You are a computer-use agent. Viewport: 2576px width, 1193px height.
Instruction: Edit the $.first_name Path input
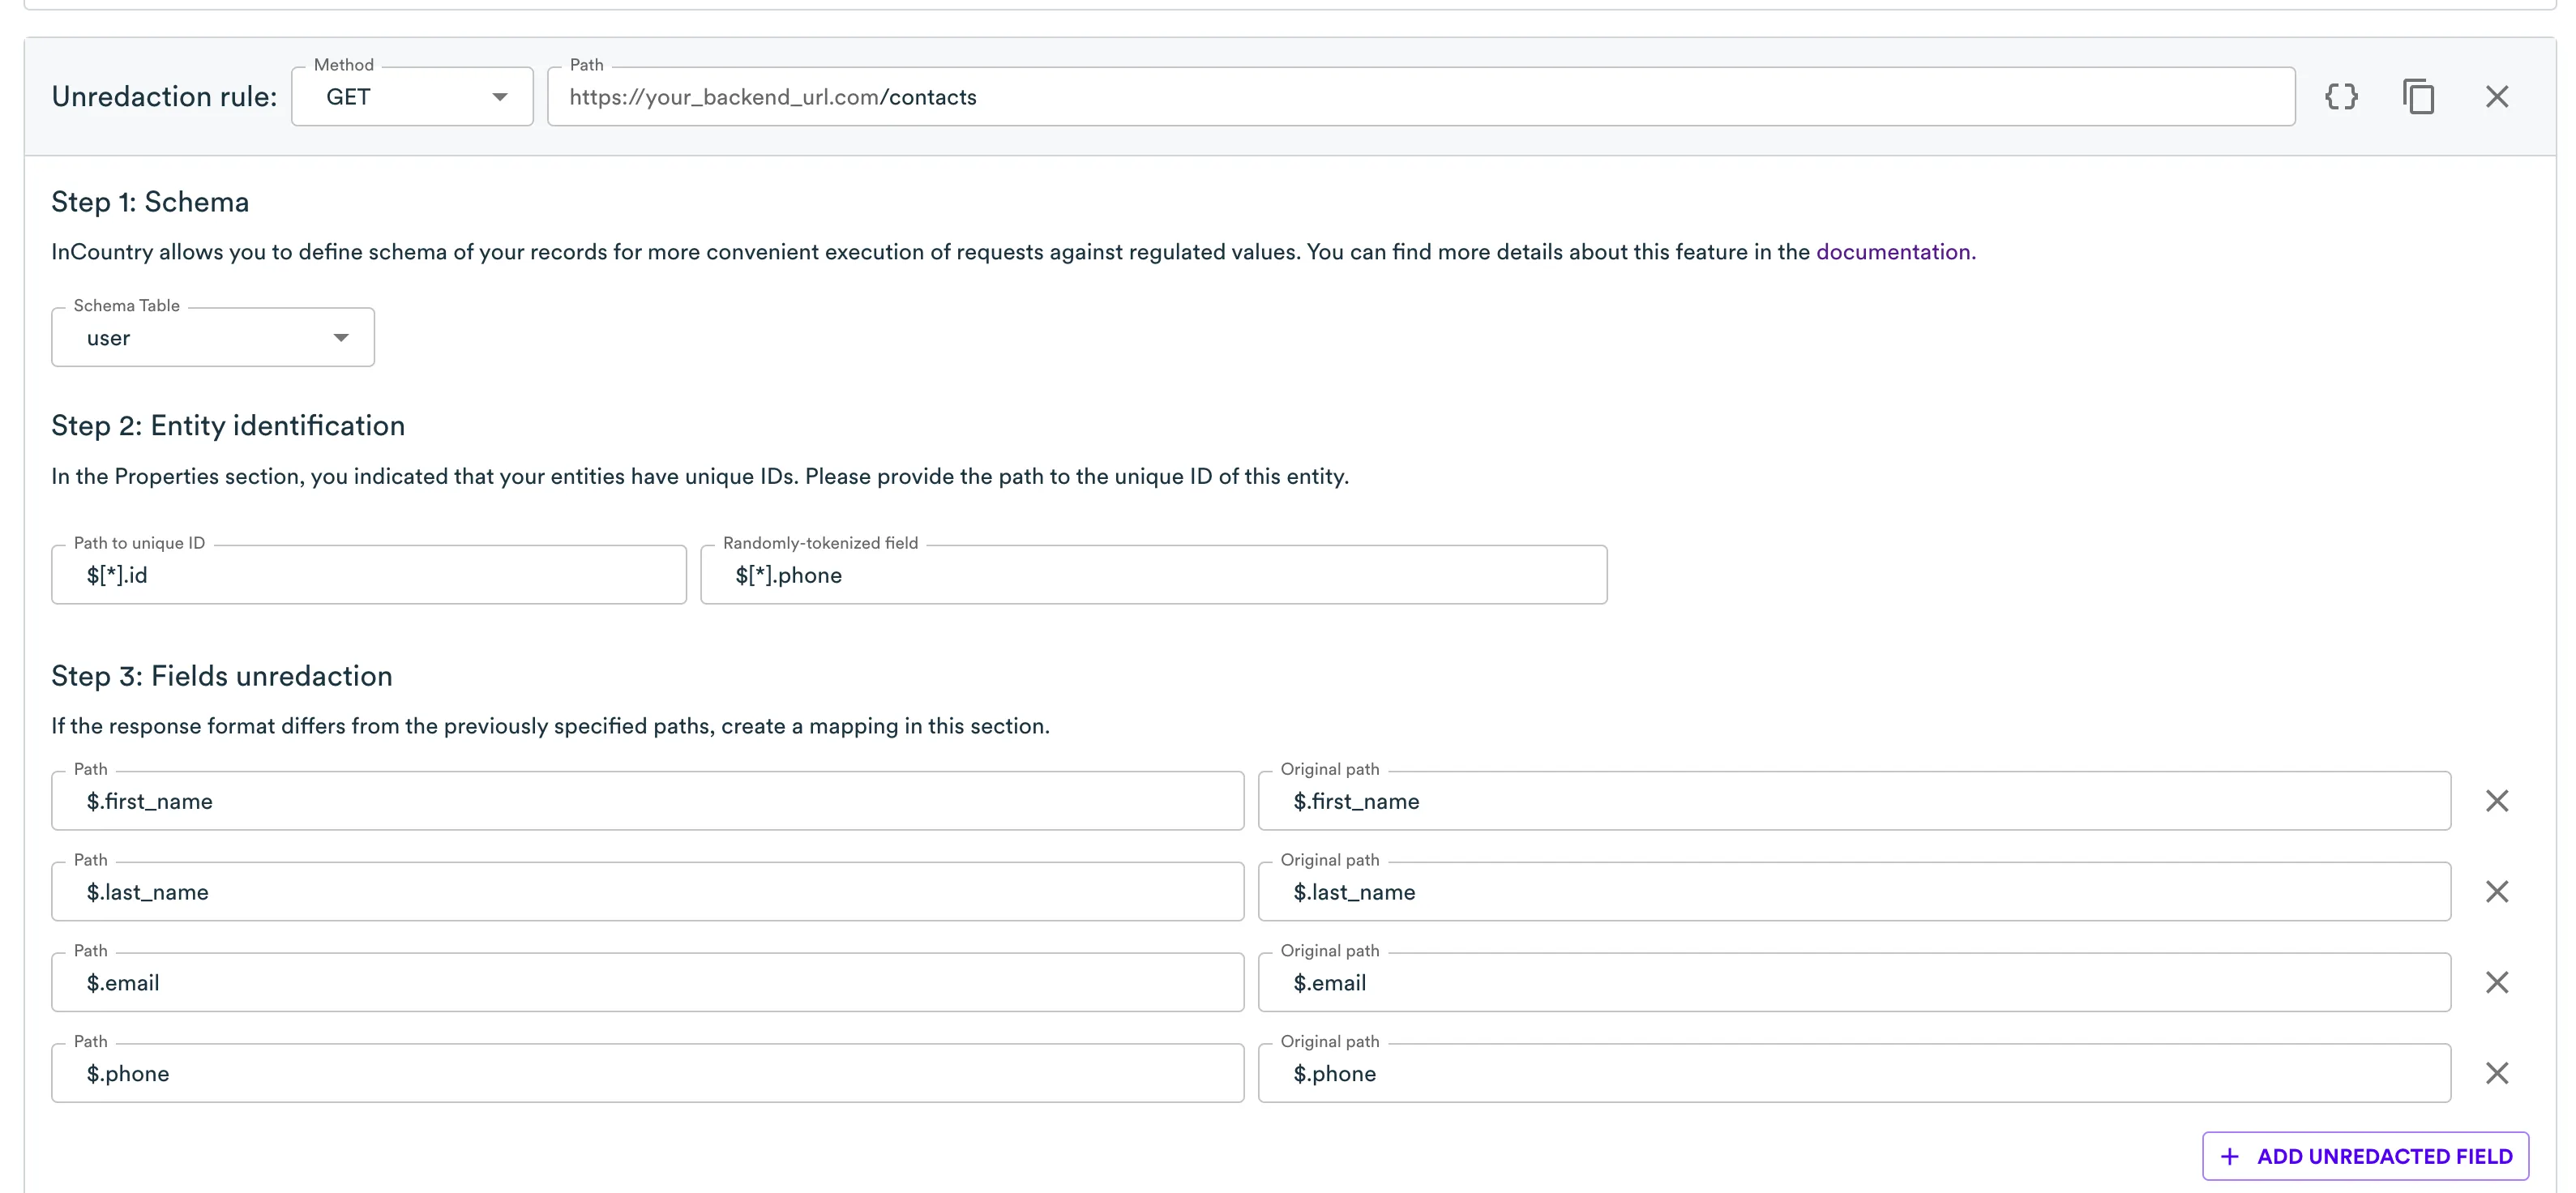[647, 801]
